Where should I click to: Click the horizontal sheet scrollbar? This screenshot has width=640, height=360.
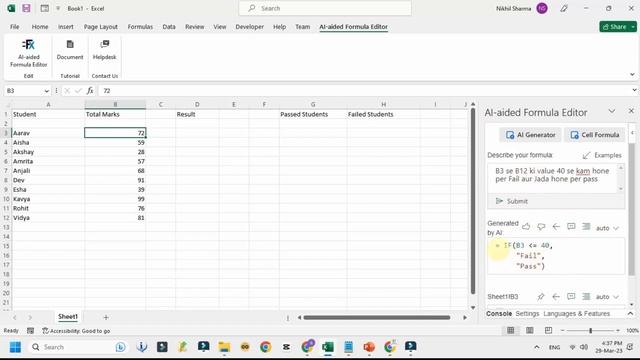coord(377,317)
